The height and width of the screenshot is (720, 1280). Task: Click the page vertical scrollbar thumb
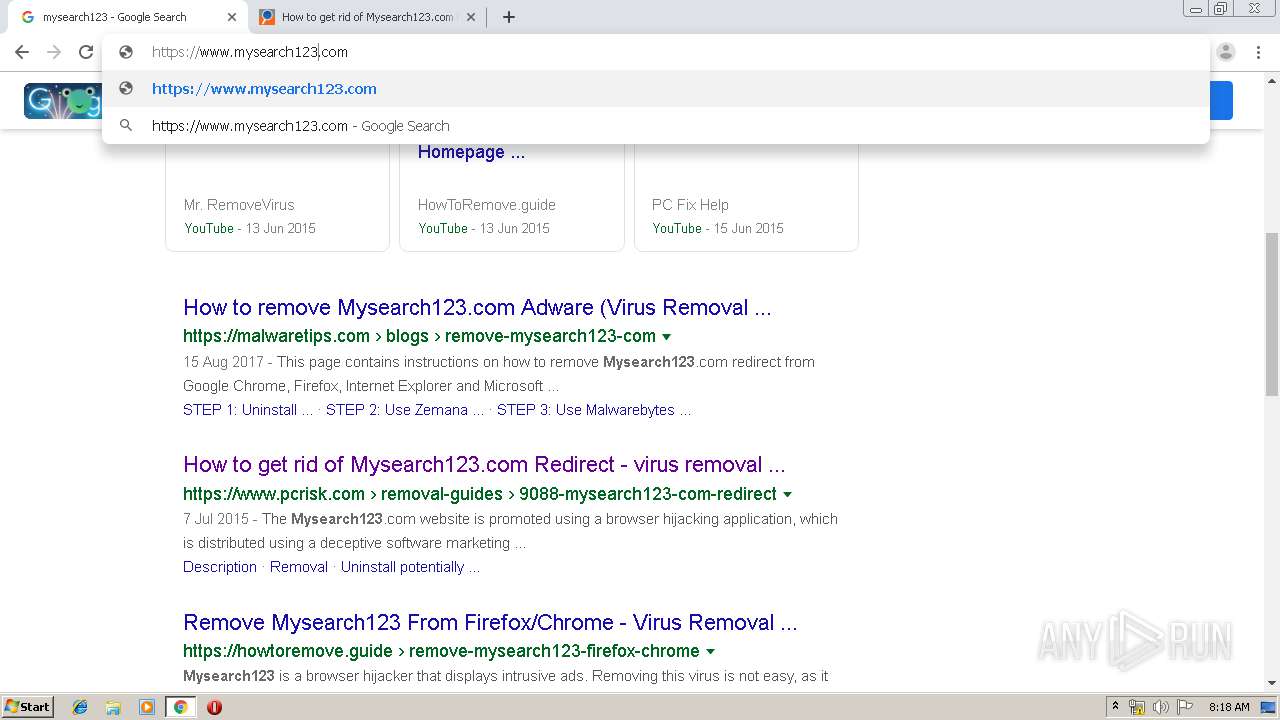click(x=1271, y=313)
